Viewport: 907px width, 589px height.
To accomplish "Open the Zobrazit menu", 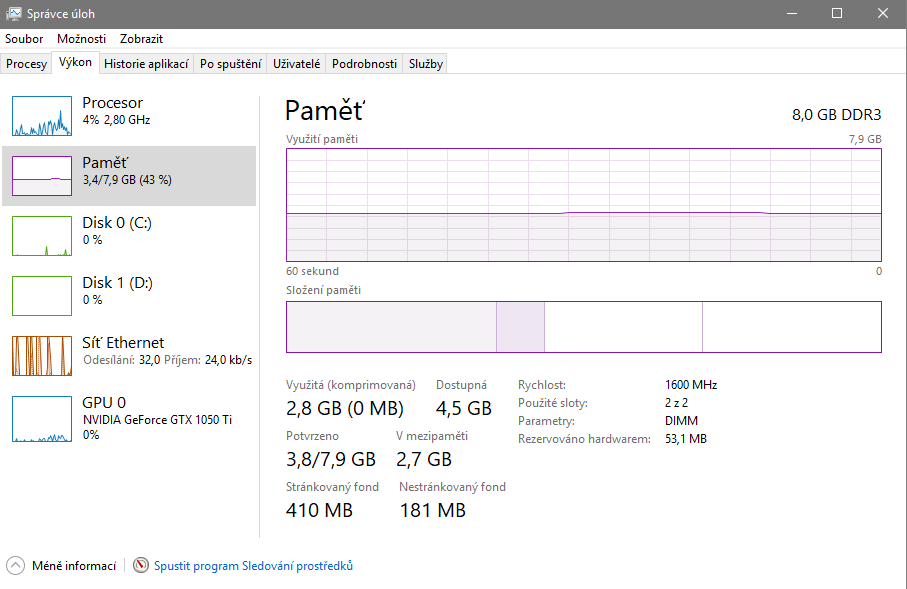I will [141, 39].
